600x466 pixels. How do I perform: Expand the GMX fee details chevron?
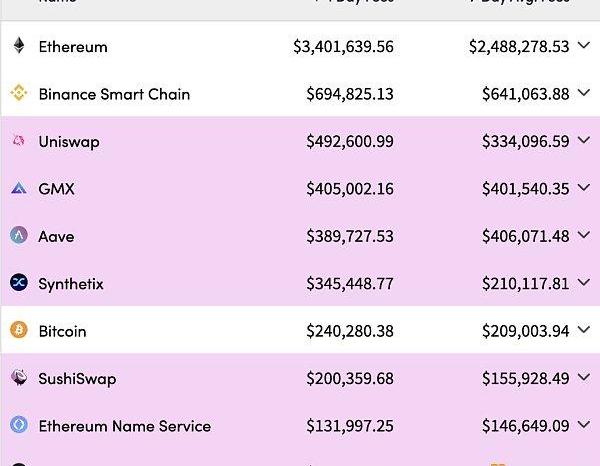pos(584,188)
